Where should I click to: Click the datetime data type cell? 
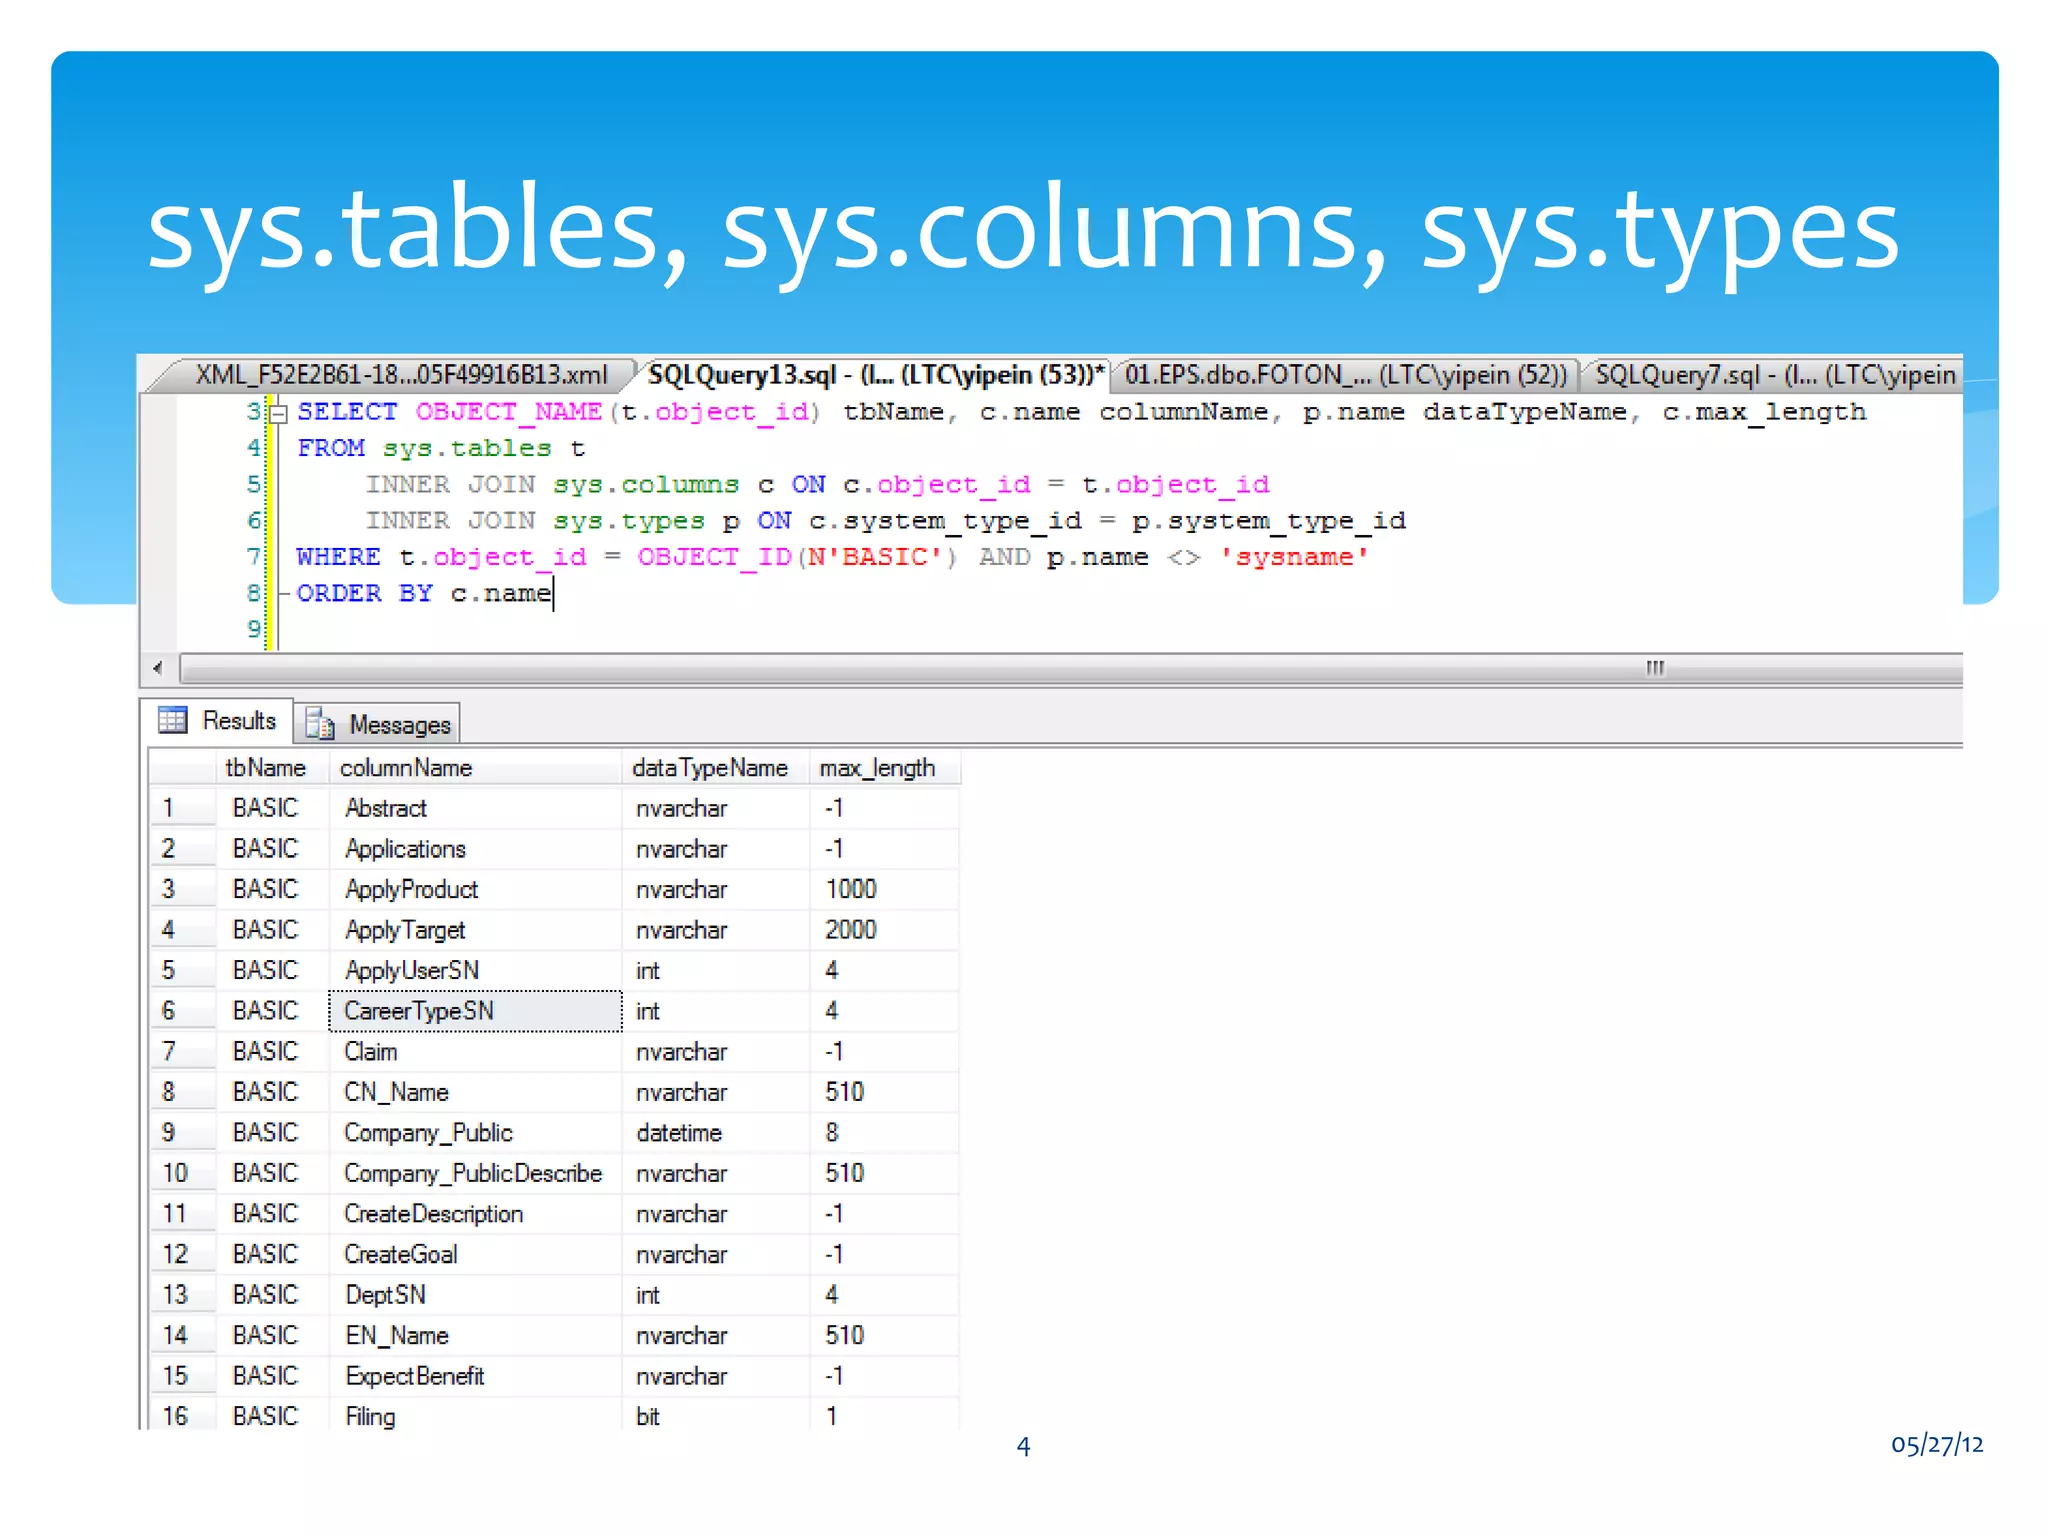click(679, 1133)
